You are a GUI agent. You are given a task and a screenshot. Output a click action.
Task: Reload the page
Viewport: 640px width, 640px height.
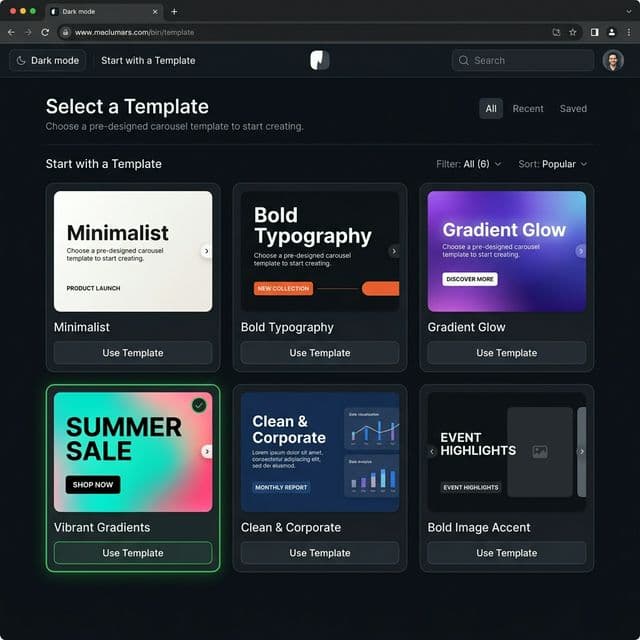(45, 32)
